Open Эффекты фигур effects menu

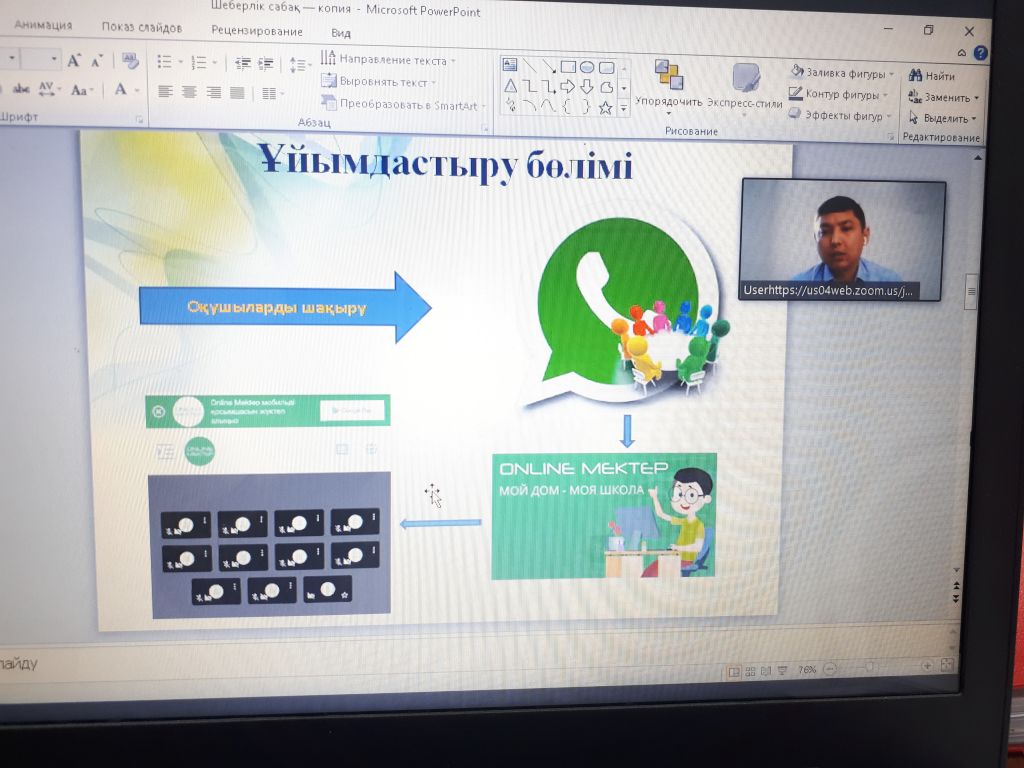pos(840,115)
